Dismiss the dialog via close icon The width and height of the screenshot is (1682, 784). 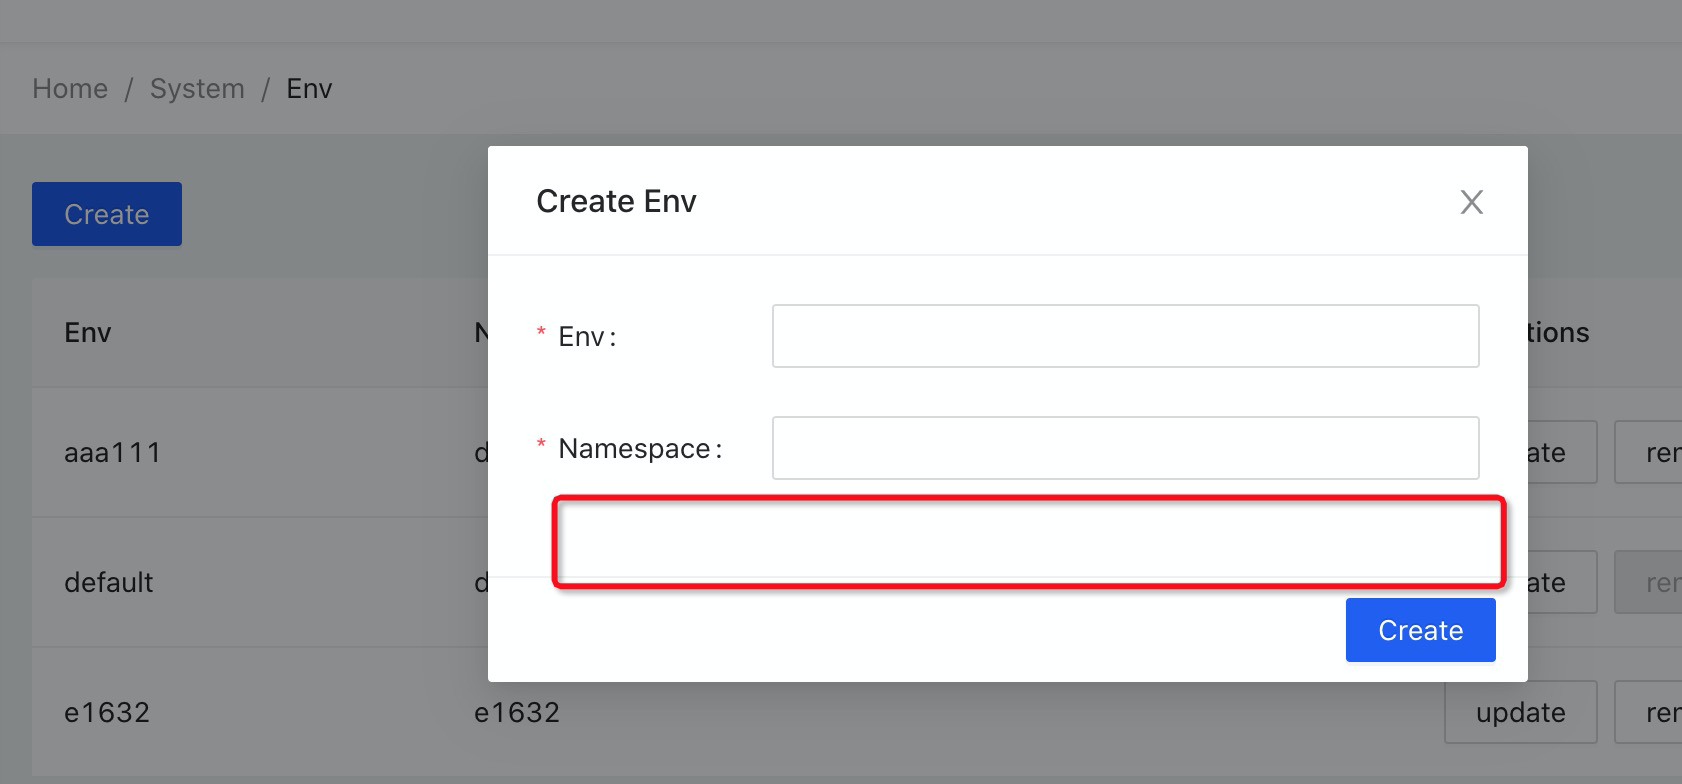(x=1471, y=202)
